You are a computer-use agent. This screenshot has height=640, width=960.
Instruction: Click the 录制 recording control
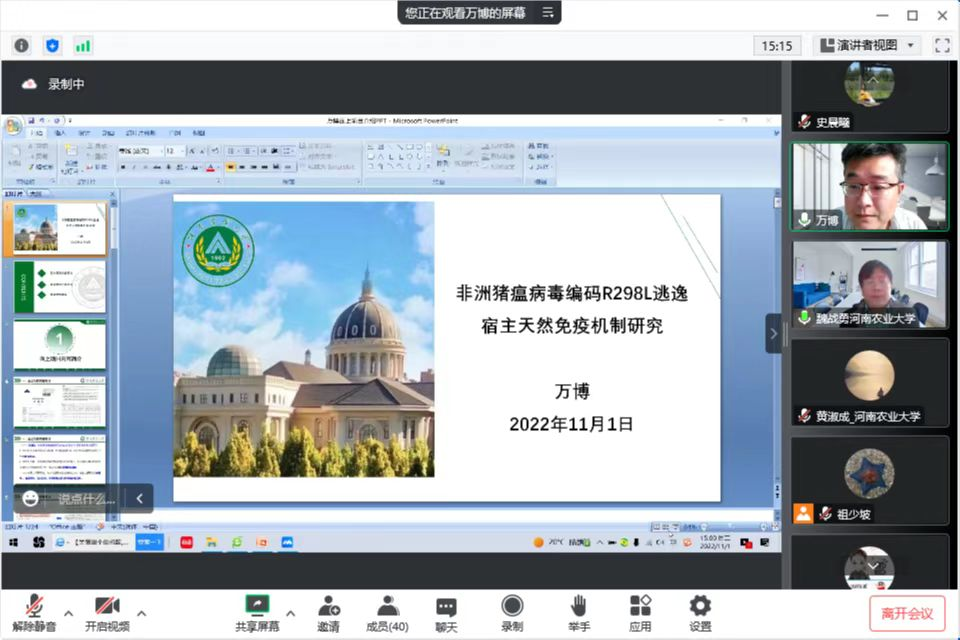[511, 611]
